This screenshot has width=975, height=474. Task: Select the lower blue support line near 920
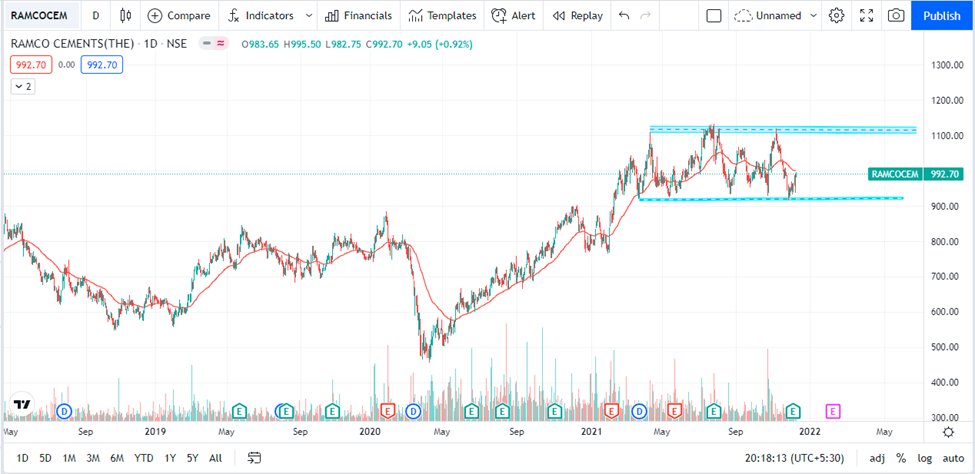(x=771, y=198)
